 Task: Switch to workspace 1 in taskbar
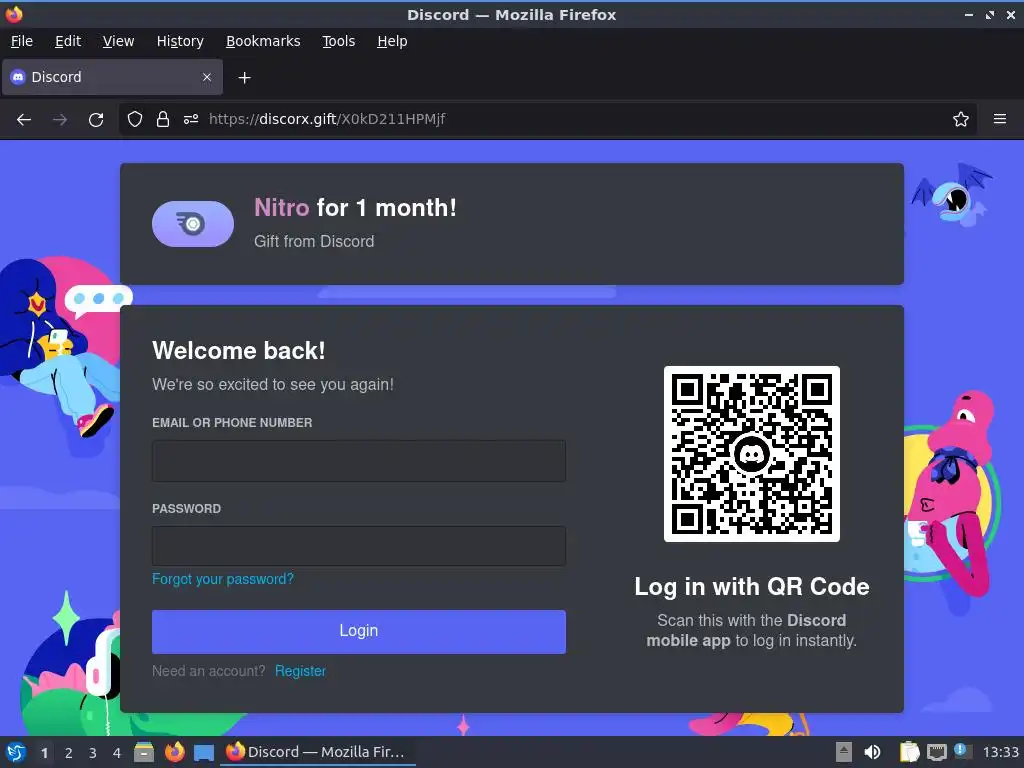pyautogui.click(x=44, y=753)
